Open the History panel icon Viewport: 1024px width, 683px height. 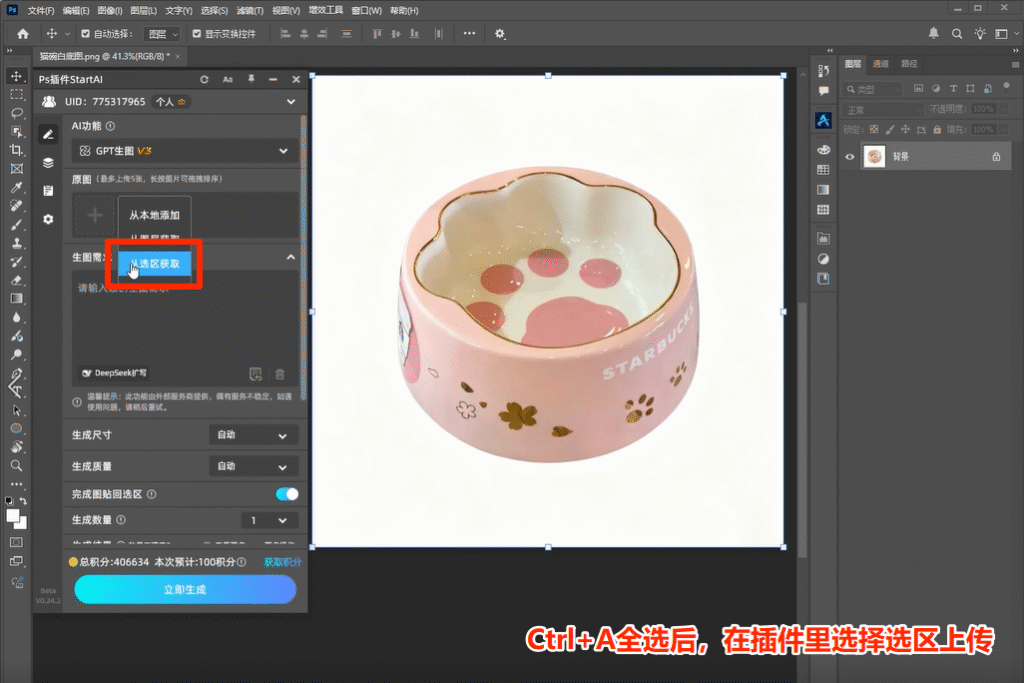tap(824, 71)
